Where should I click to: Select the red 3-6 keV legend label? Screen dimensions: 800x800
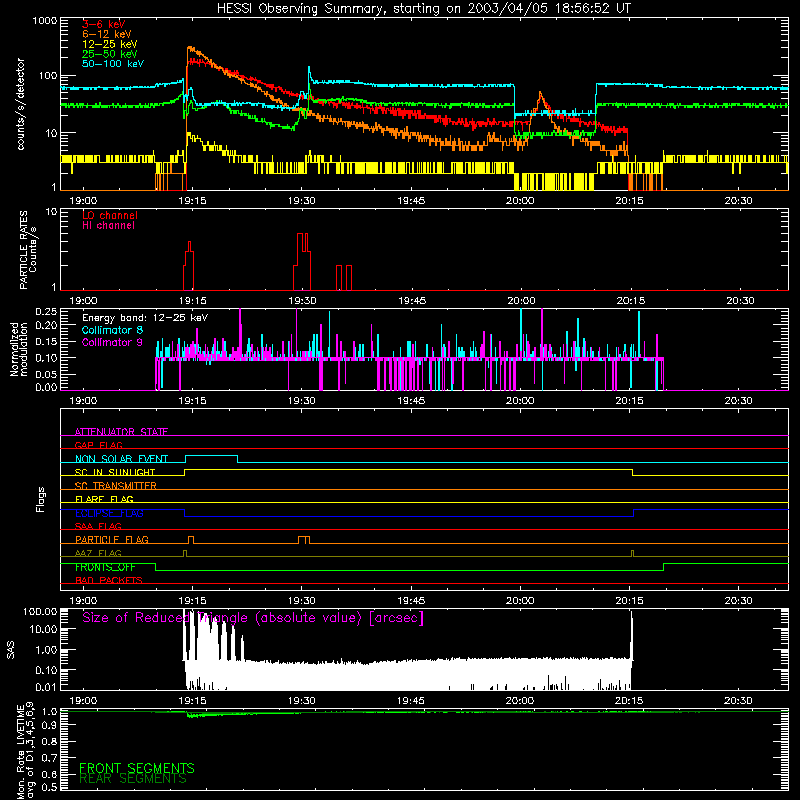pyautogui.click(x=103, y=24)
